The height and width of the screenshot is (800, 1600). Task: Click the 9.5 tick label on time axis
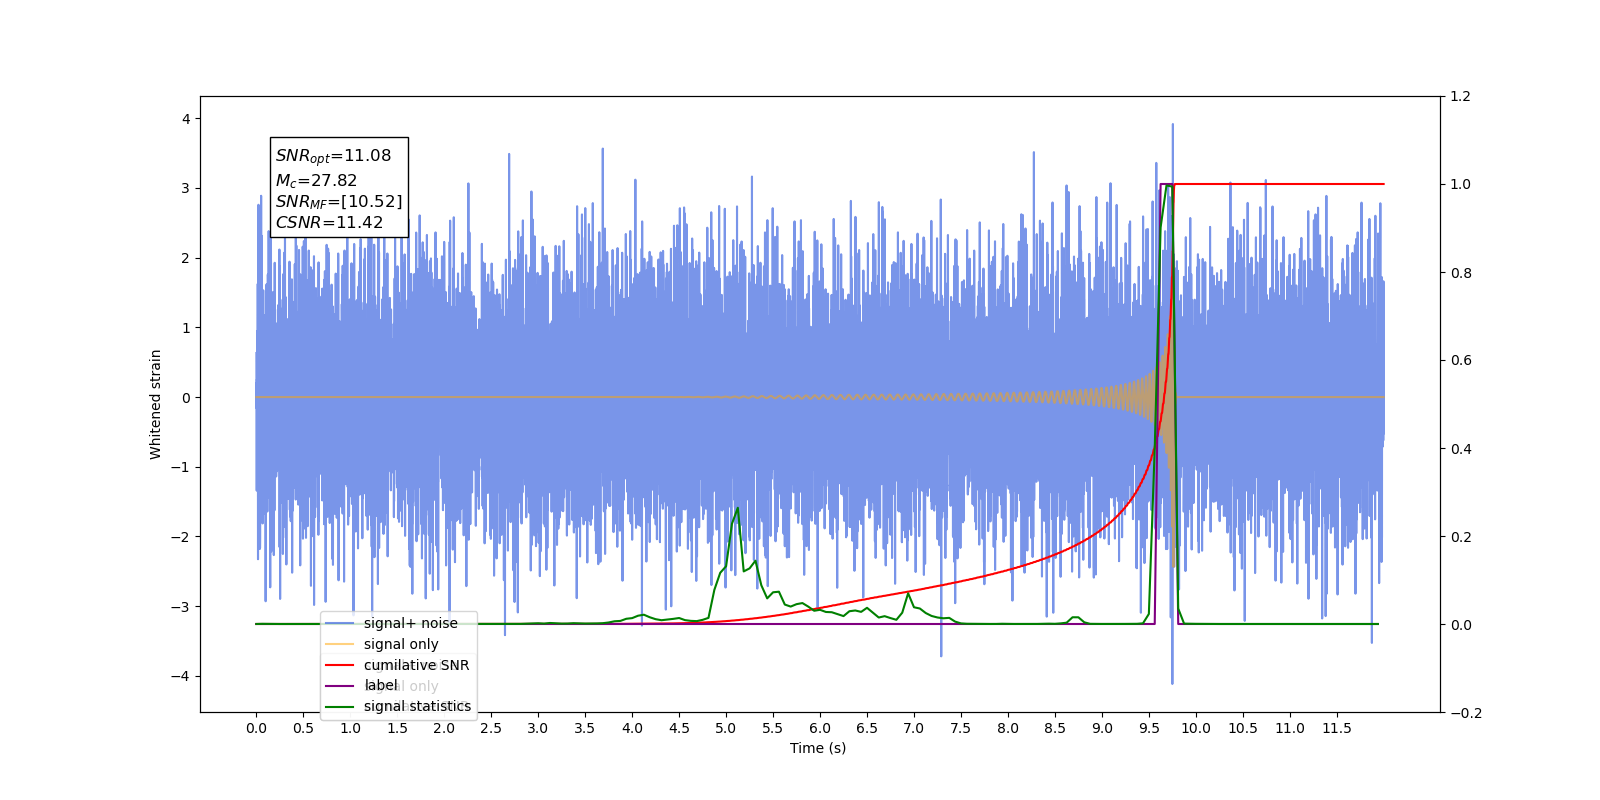pos(1149,728)
